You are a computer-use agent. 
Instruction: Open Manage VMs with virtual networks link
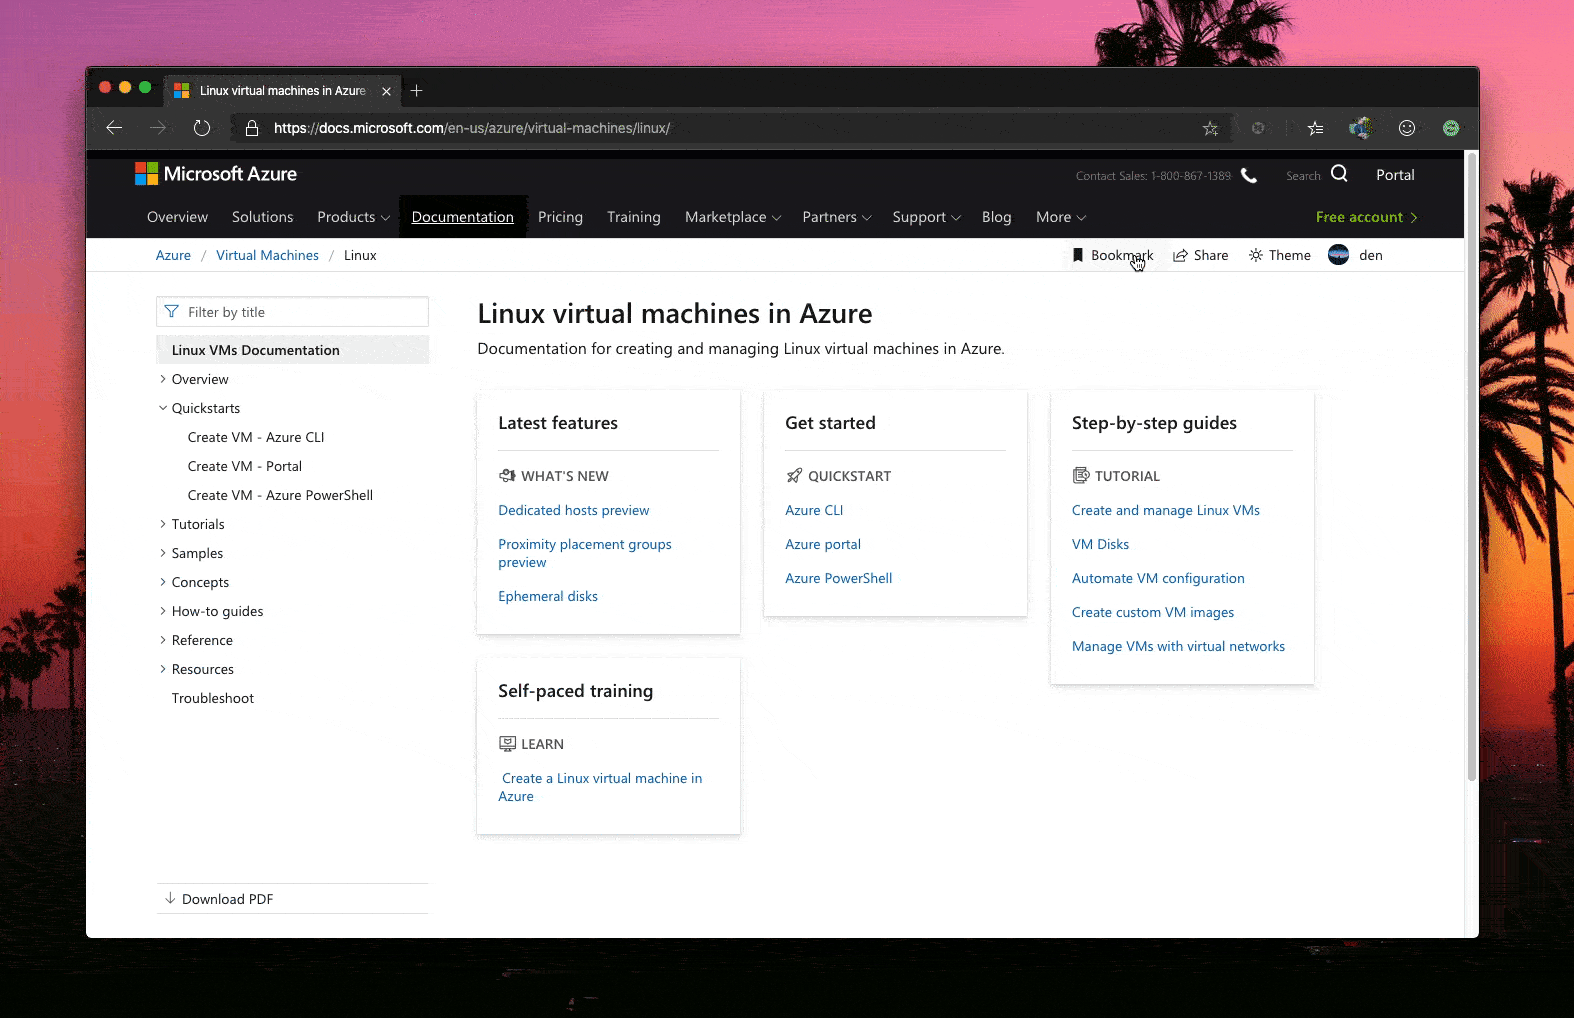[x=1178, y=646]
